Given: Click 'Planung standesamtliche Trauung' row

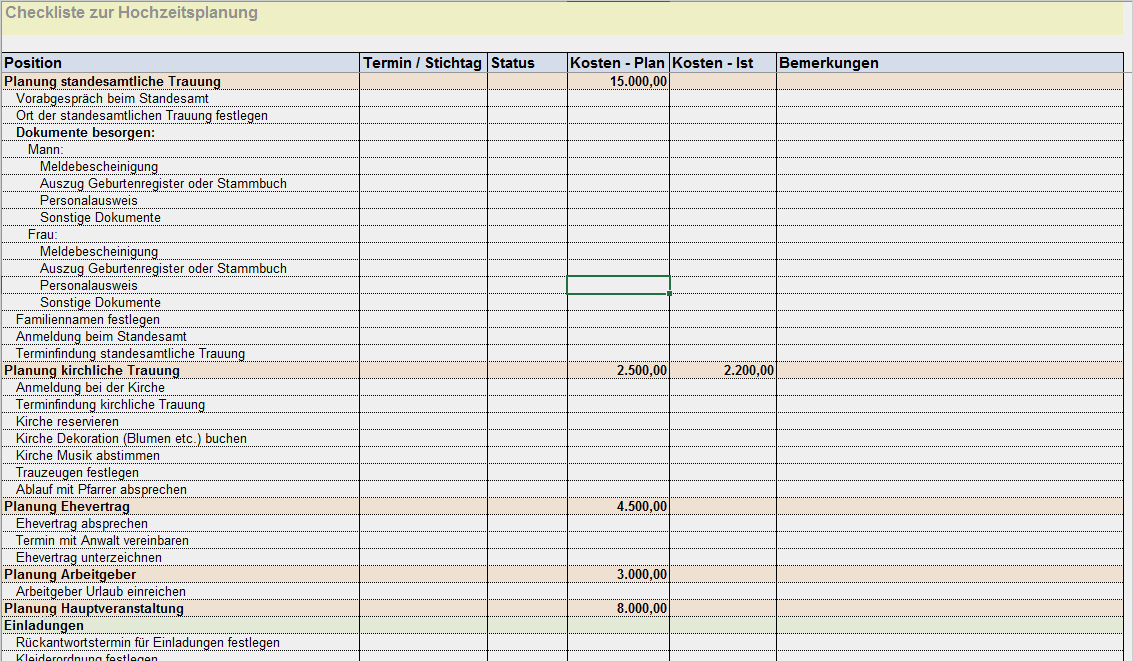Looking at the screenshot, I should (563, 82).
